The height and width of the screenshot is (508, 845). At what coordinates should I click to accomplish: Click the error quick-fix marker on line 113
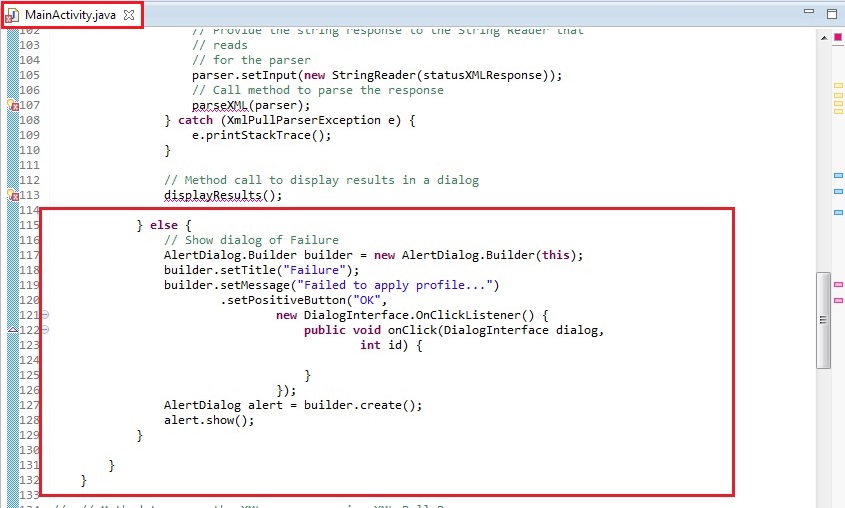click(x=11, y=195)
